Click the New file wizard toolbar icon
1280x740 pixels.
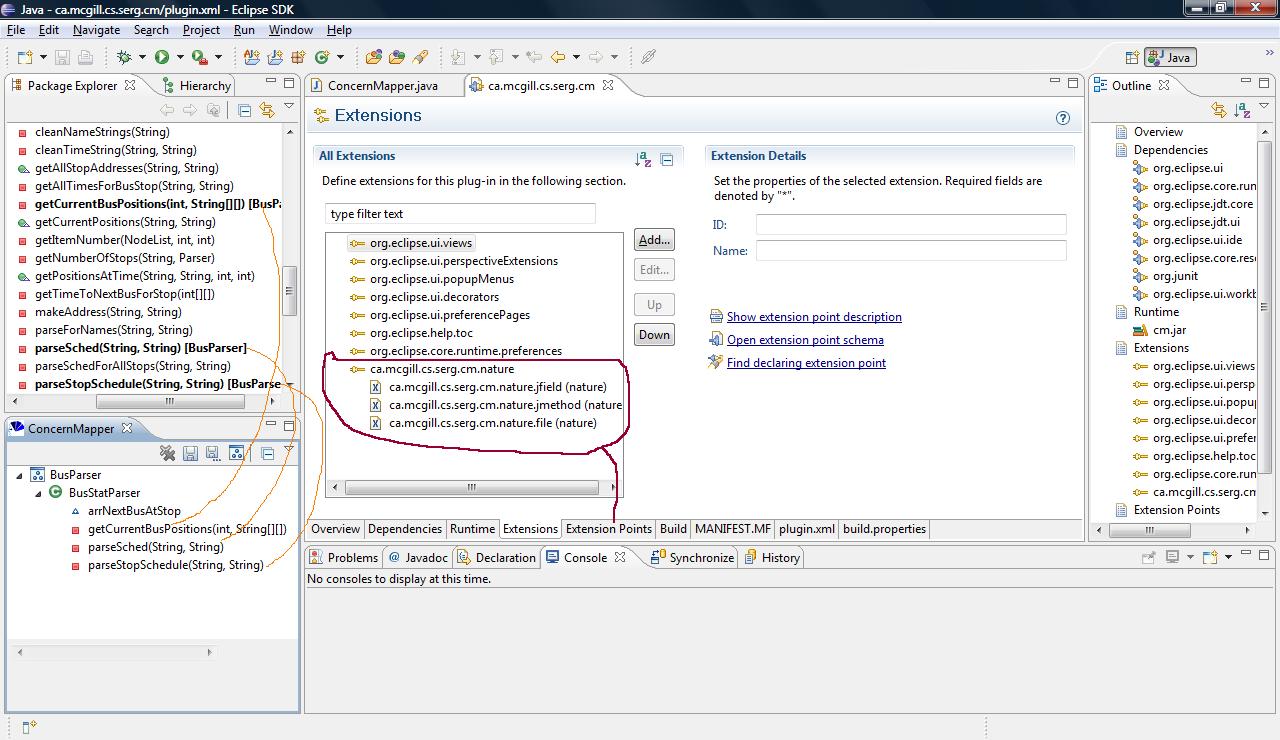[x=24, y=57]
